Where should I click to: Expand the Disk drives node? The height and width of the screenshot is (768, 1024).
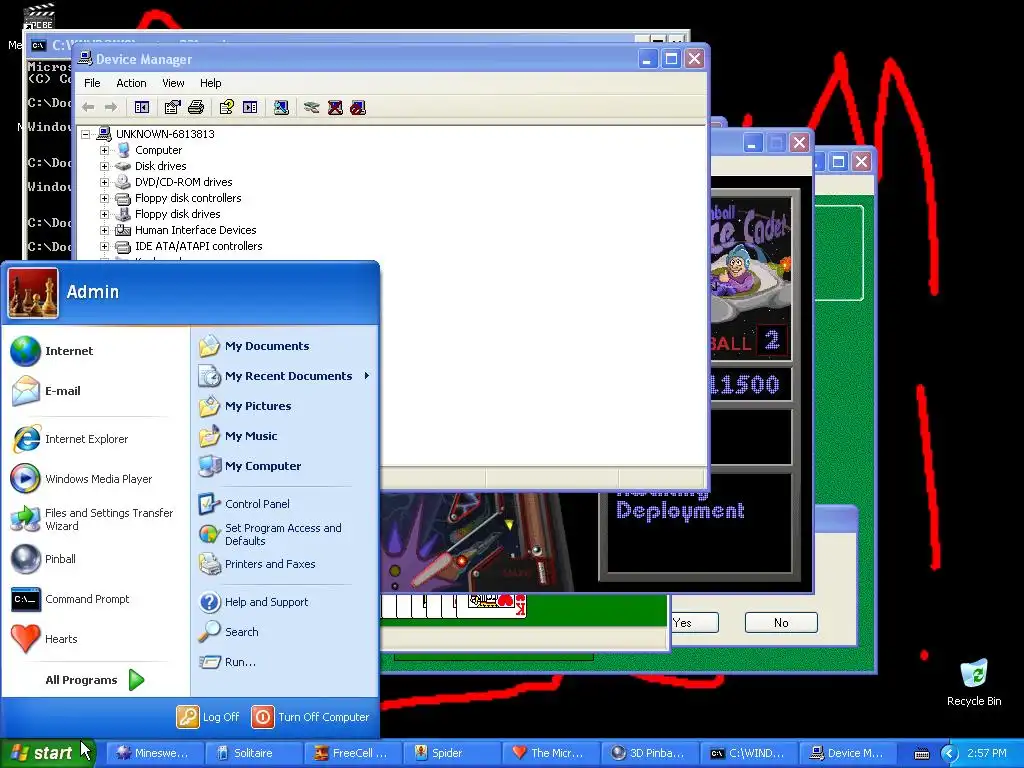(104, 166)
